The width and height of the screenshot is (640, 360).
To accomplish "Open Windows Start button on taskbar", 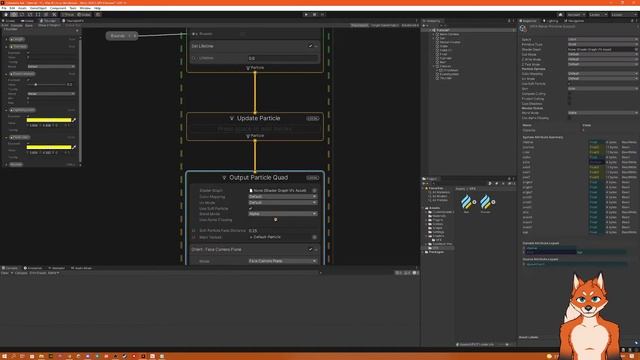I will pyautogui.click(x=4, y=356).
